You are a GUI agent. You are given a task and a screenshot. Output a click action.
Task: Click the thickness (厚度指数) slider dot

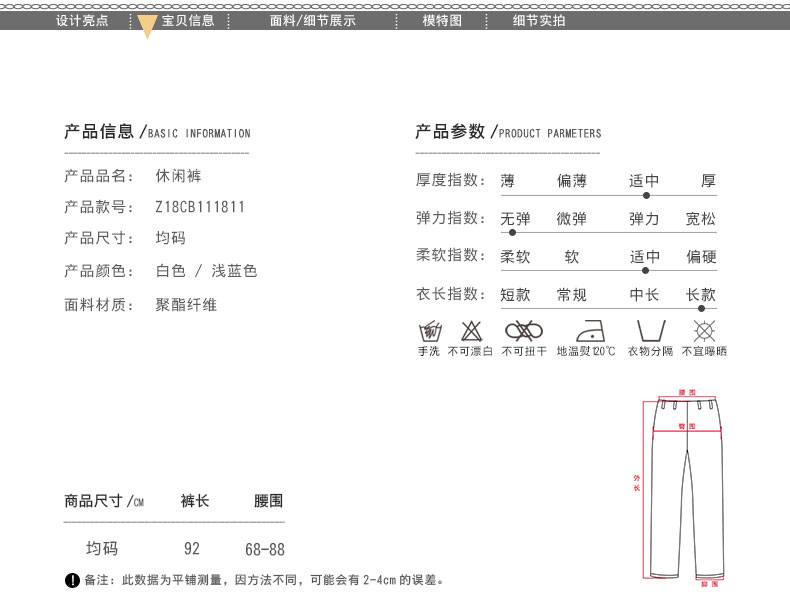pos(646,196)
